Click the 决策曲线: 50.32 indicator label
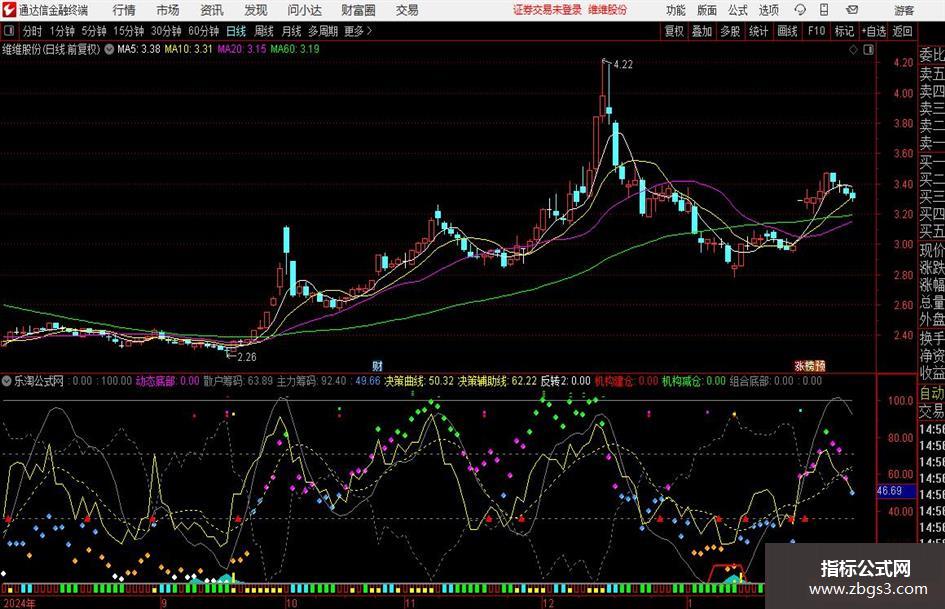This screenshot has height=609, width=945. click(x=419, y=381)
